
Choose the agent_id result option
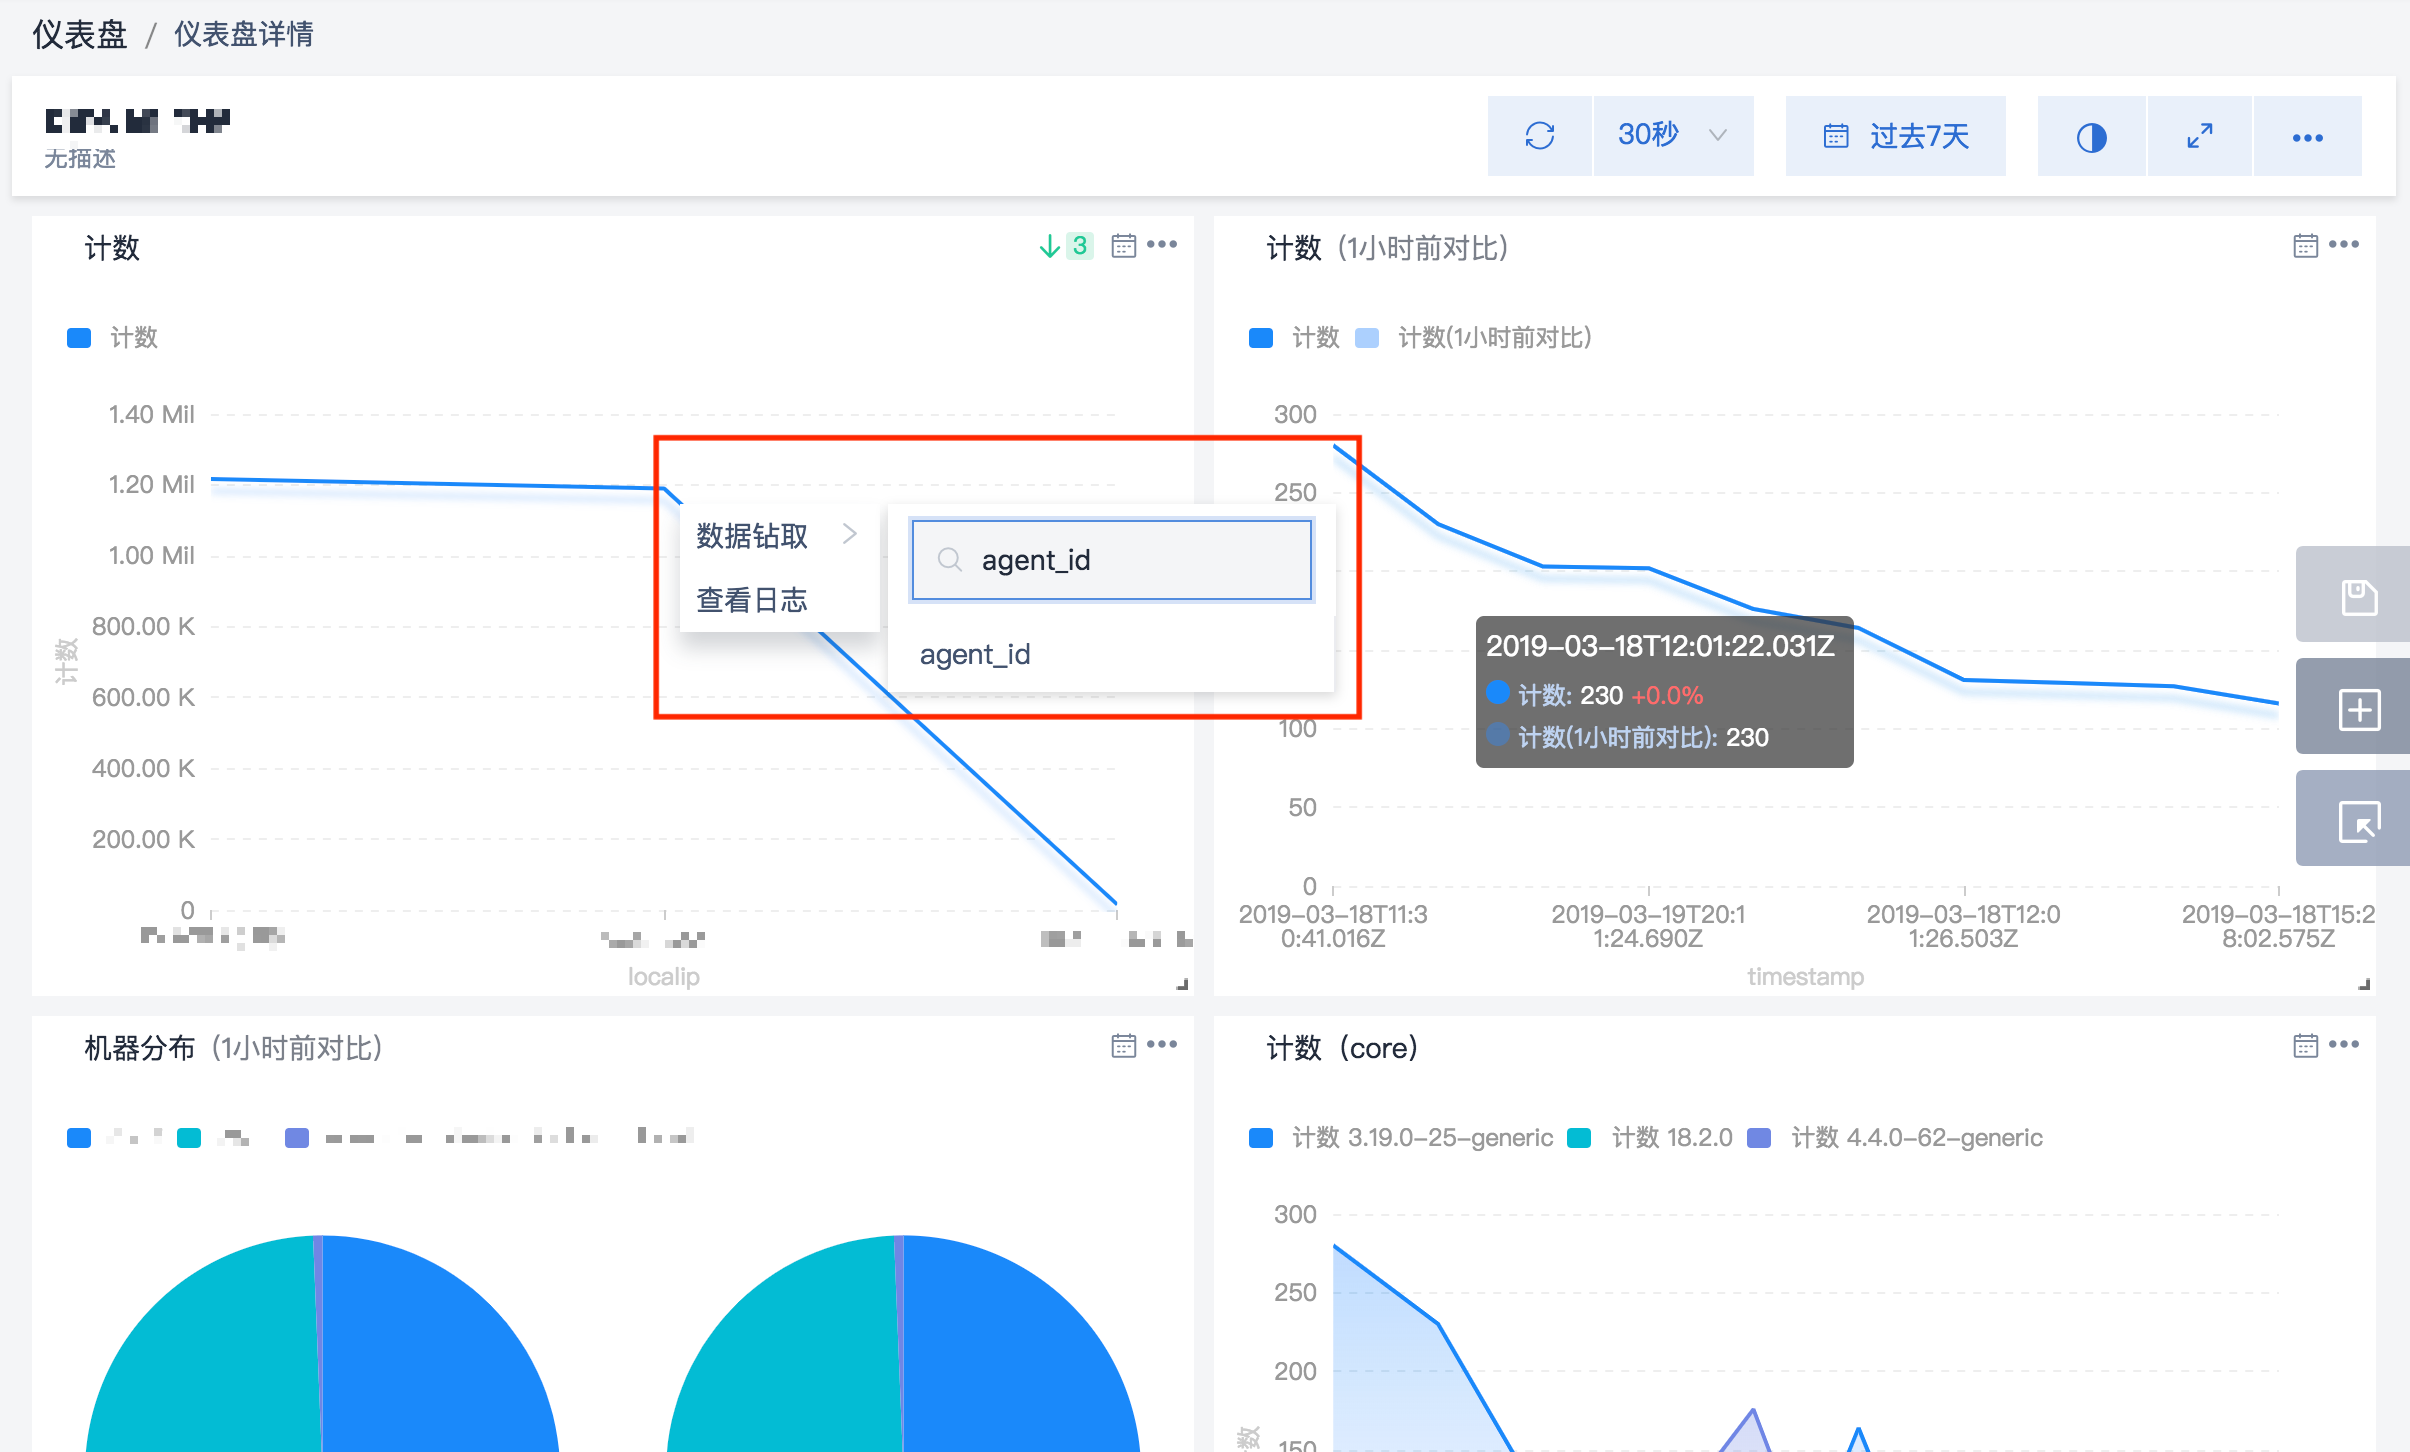[1111, 655]
